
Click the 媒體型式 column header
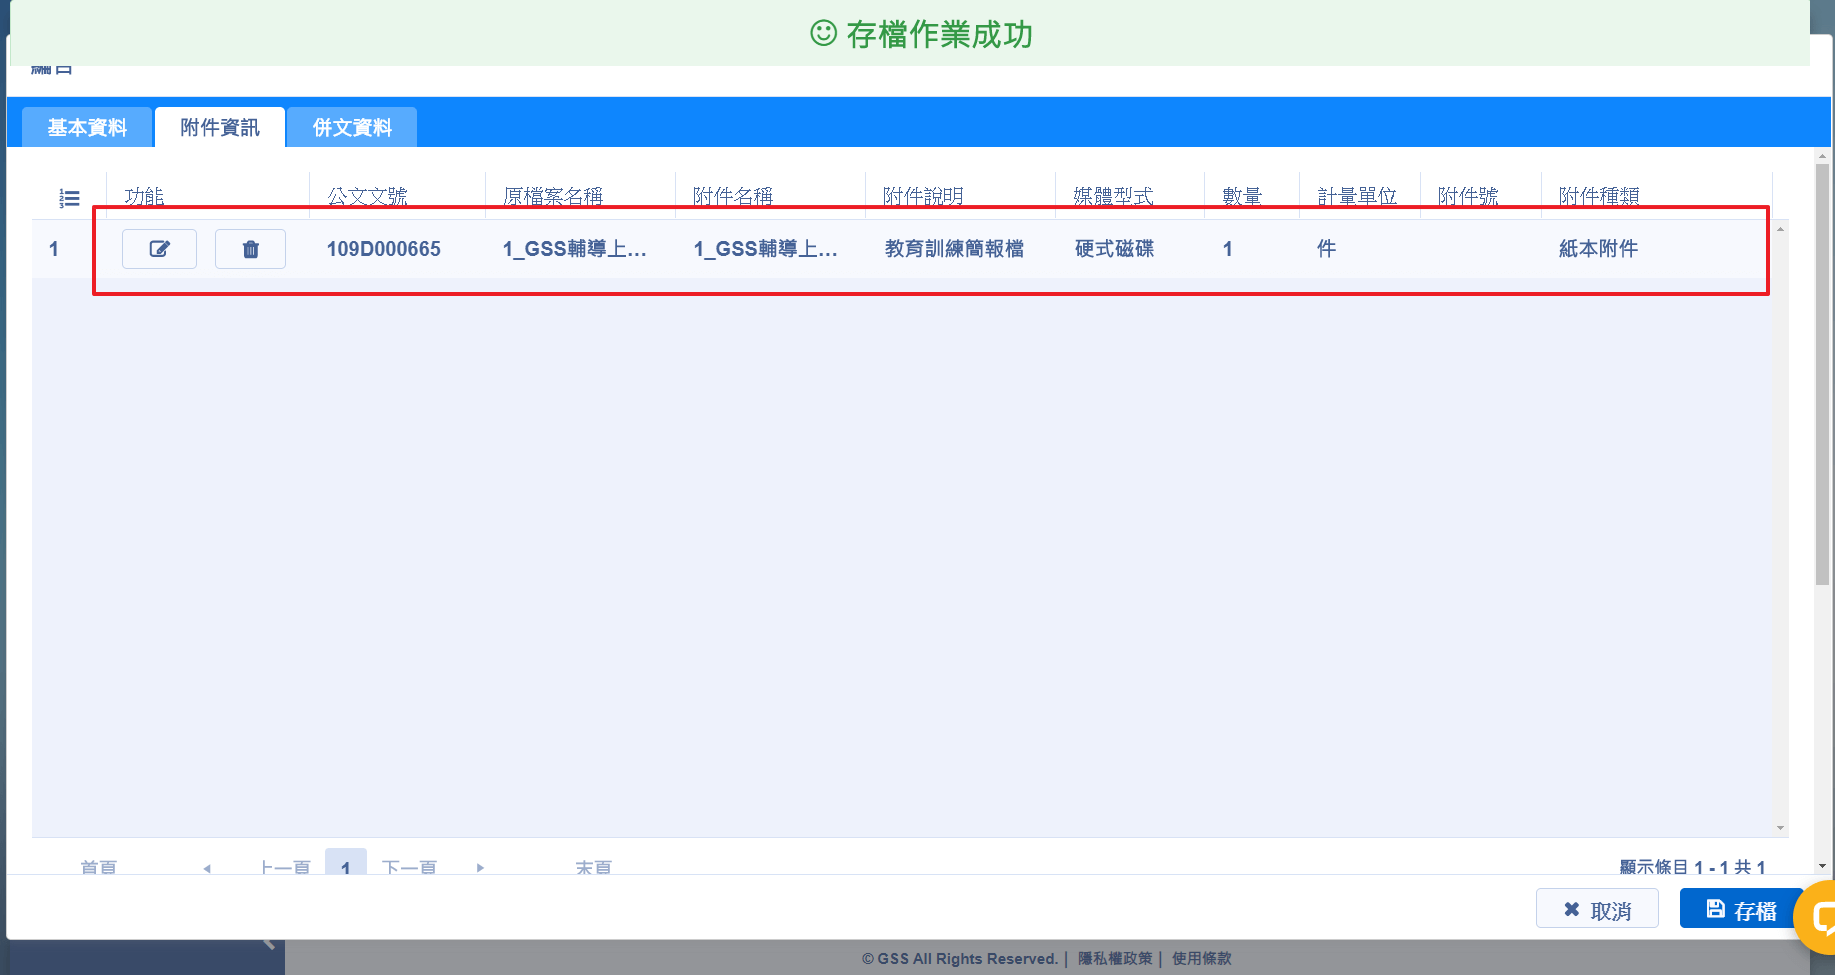1113,196
